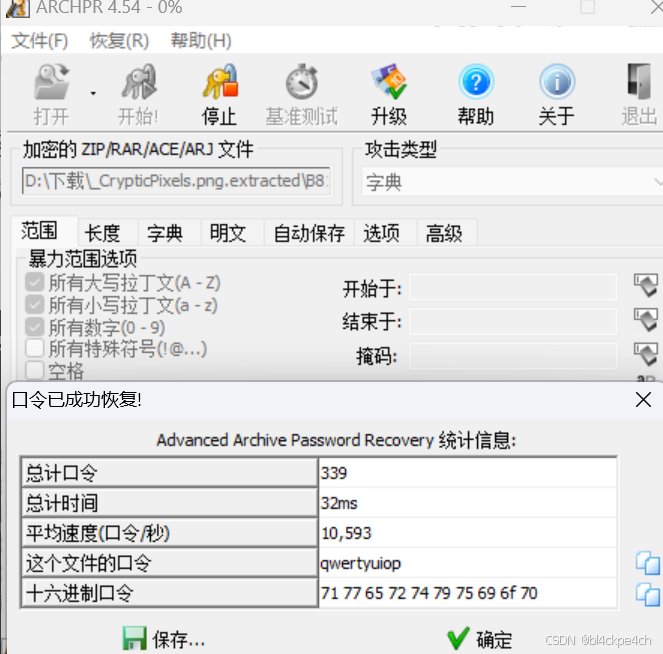This screenshot has height=654, width=663.
Task: Click the icon beside 结束于 field
Action: [x=646, y=320]
